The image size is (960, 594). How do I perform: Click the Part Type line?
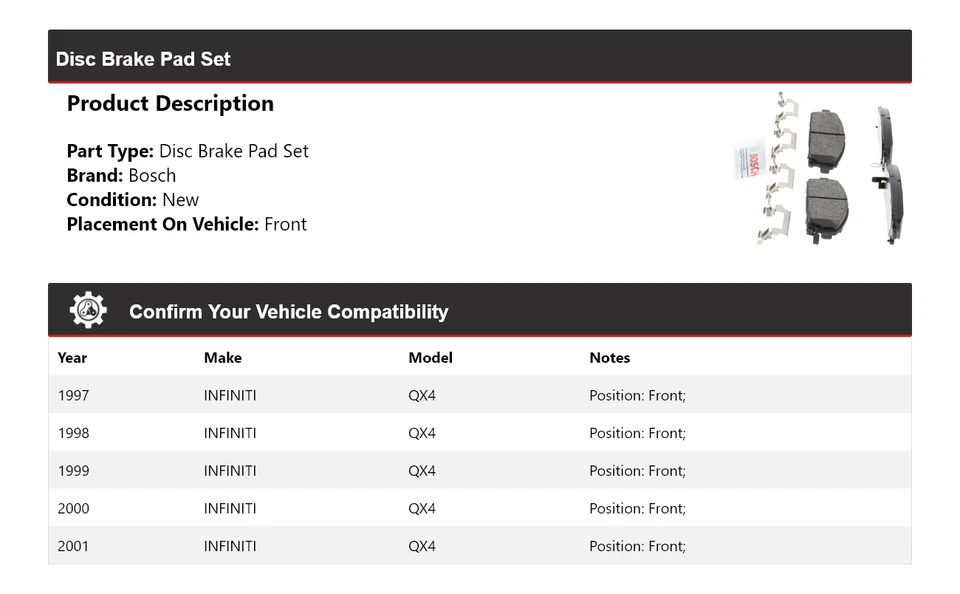coord(187,152)
